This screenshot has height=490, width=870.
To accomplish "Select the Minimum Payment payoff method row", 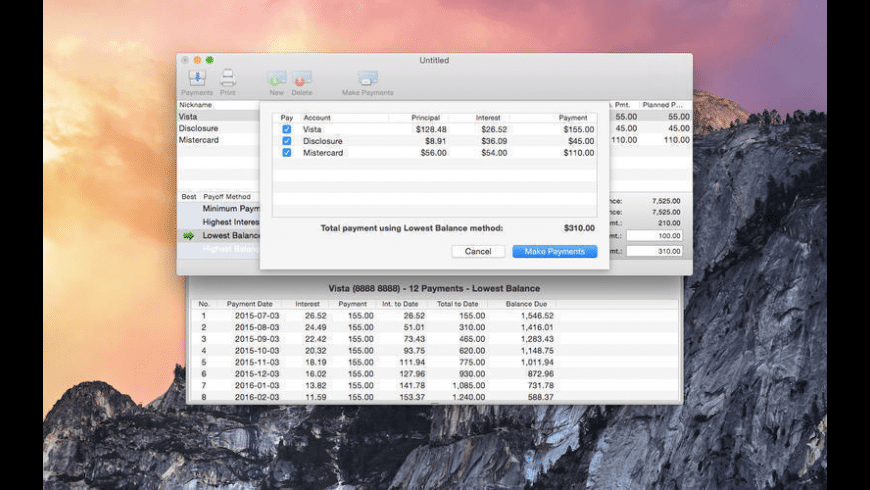I will 230,209.
